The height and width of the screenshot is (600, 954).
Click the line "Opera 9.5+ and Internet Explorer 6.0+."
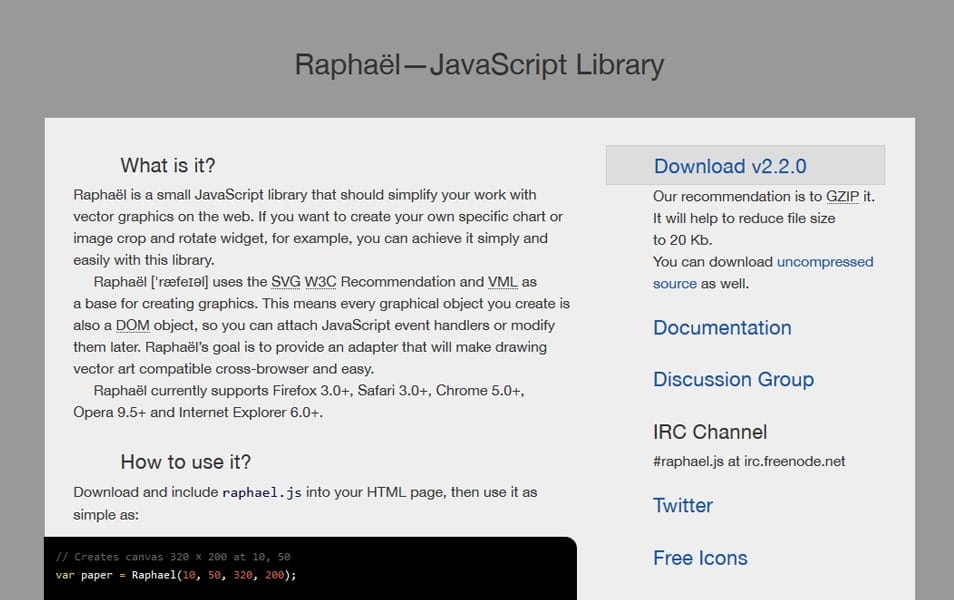(x=198, y=413)
